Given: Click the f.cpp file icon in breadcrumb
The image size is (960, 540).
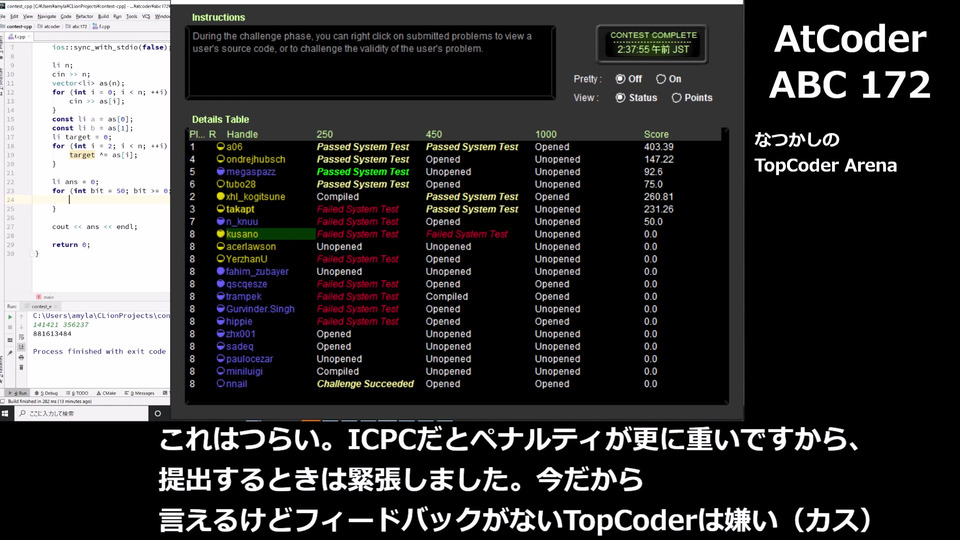Looking at the screenshot, I should tap(95, 26).
